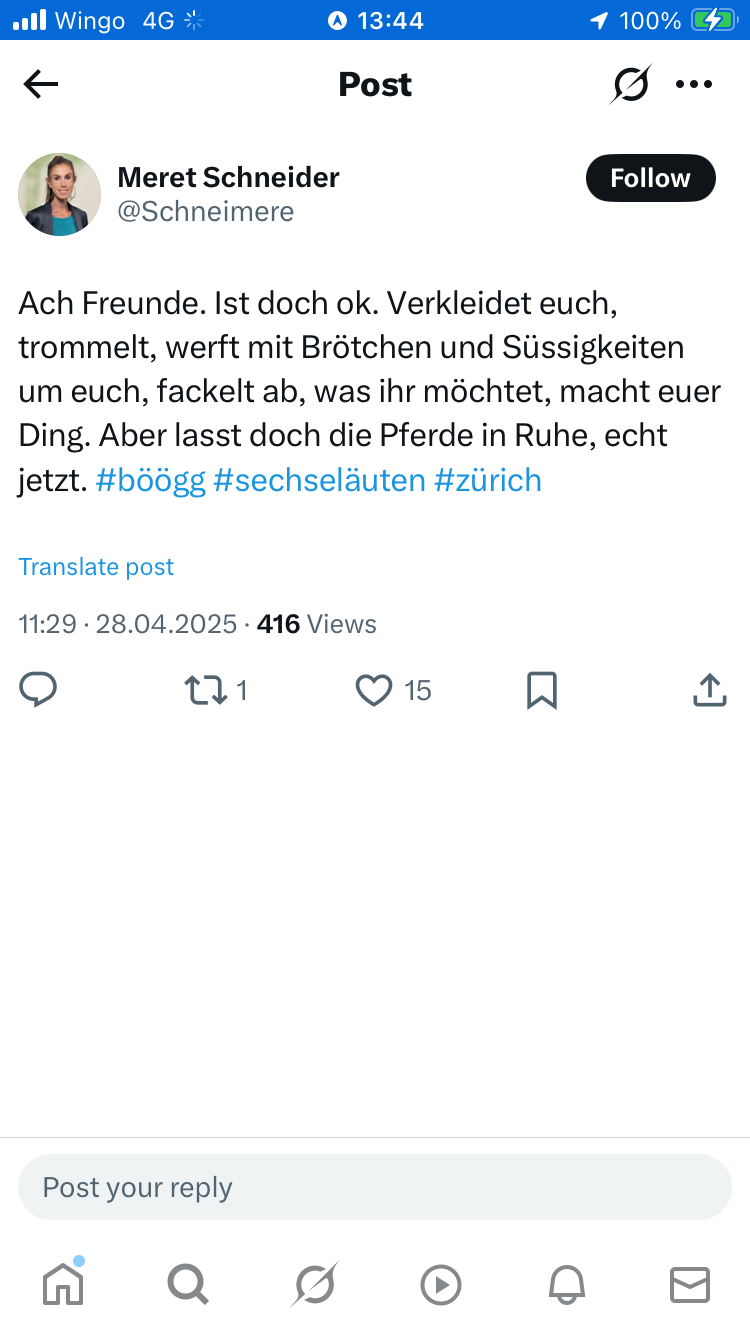
Task: Open the #böögg hashtag
Action: point(151,480)
